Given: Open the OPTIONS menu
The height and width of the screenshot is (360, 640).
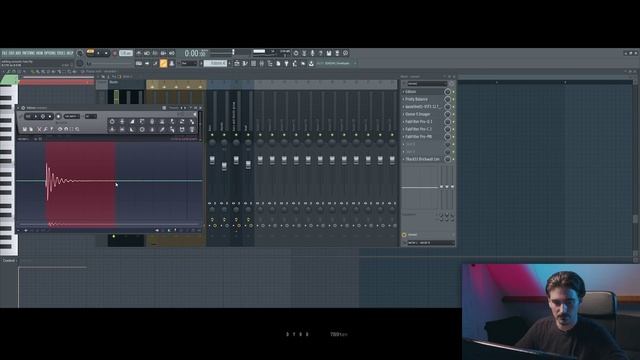Looking at the screenshot, I should [50, 53].
